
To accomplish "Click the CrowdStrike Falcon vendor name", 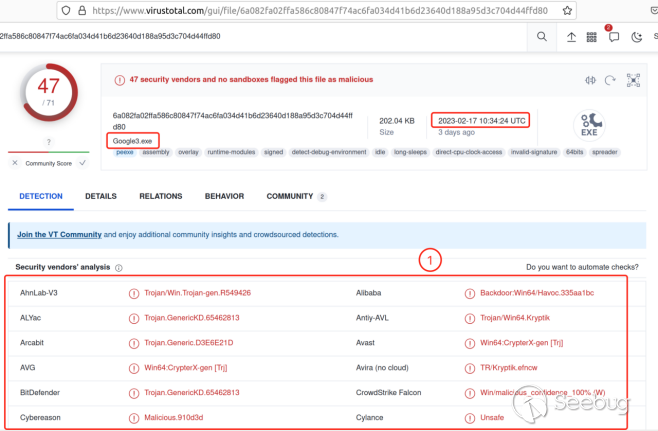I will point(388,392).
